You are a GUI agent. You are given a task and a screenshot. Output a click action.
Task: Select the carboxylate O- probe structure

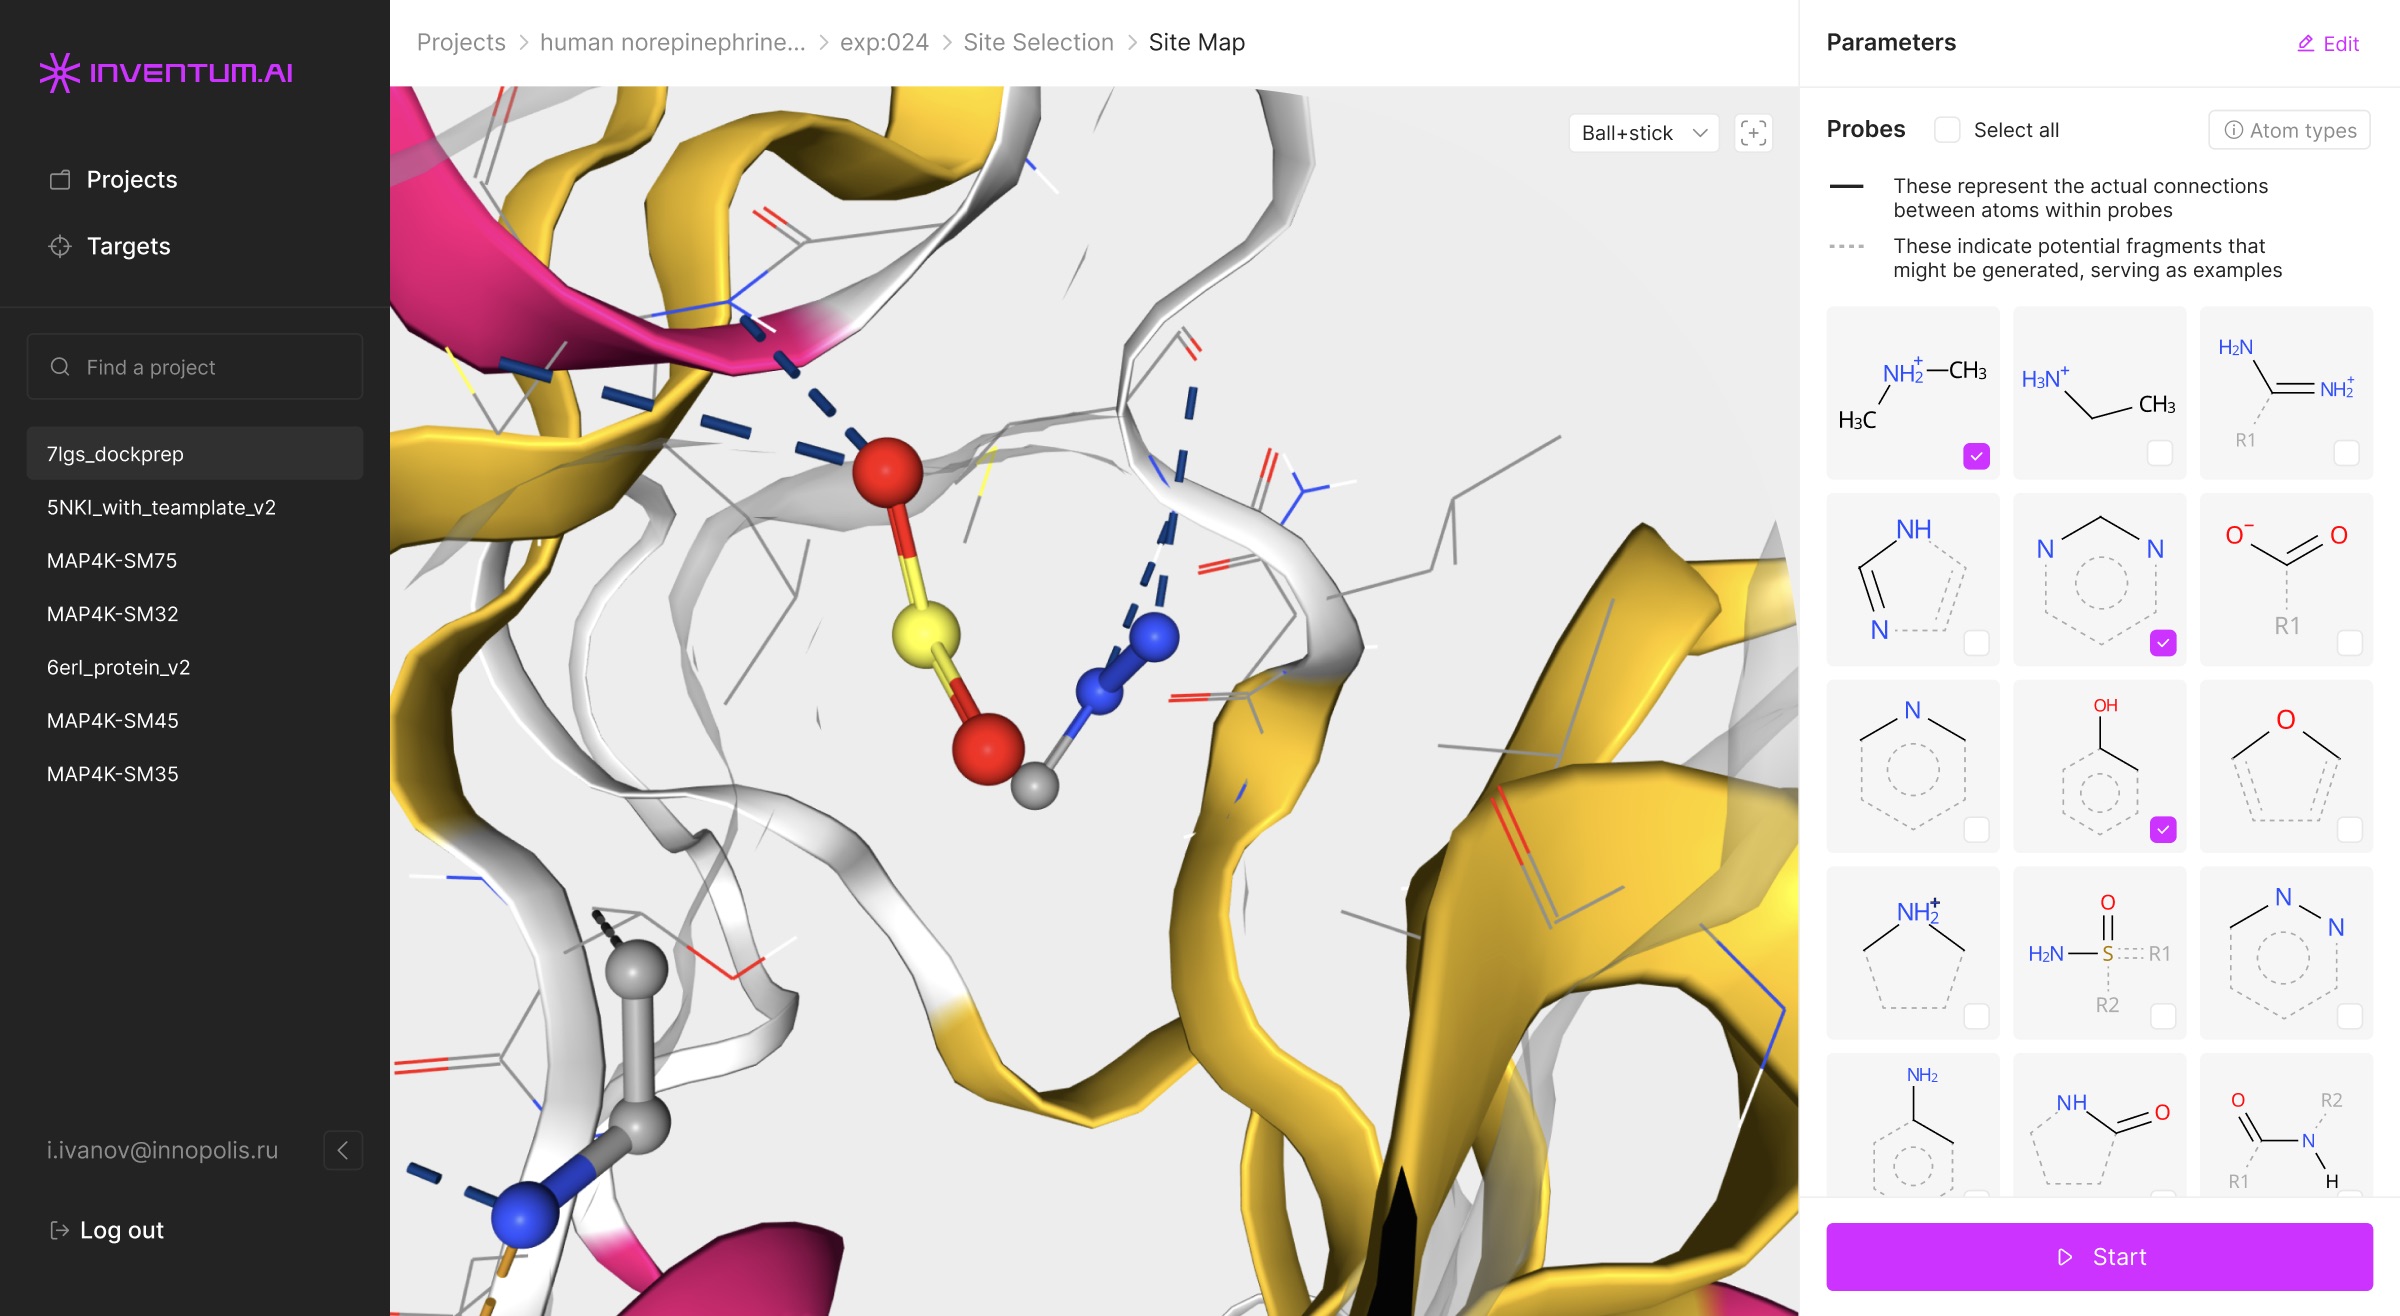click(2286, 580)
